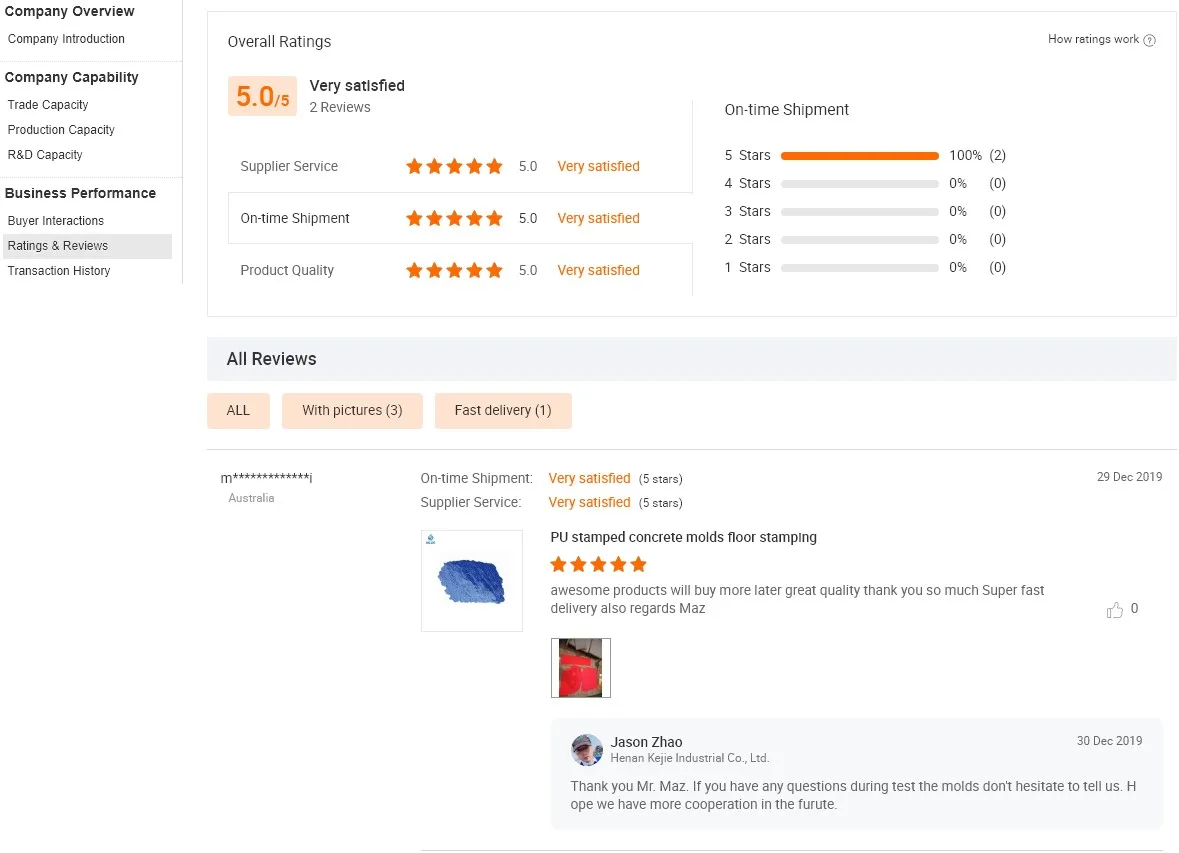Click the thumbs-up like icon on review

click(1114, 610)
